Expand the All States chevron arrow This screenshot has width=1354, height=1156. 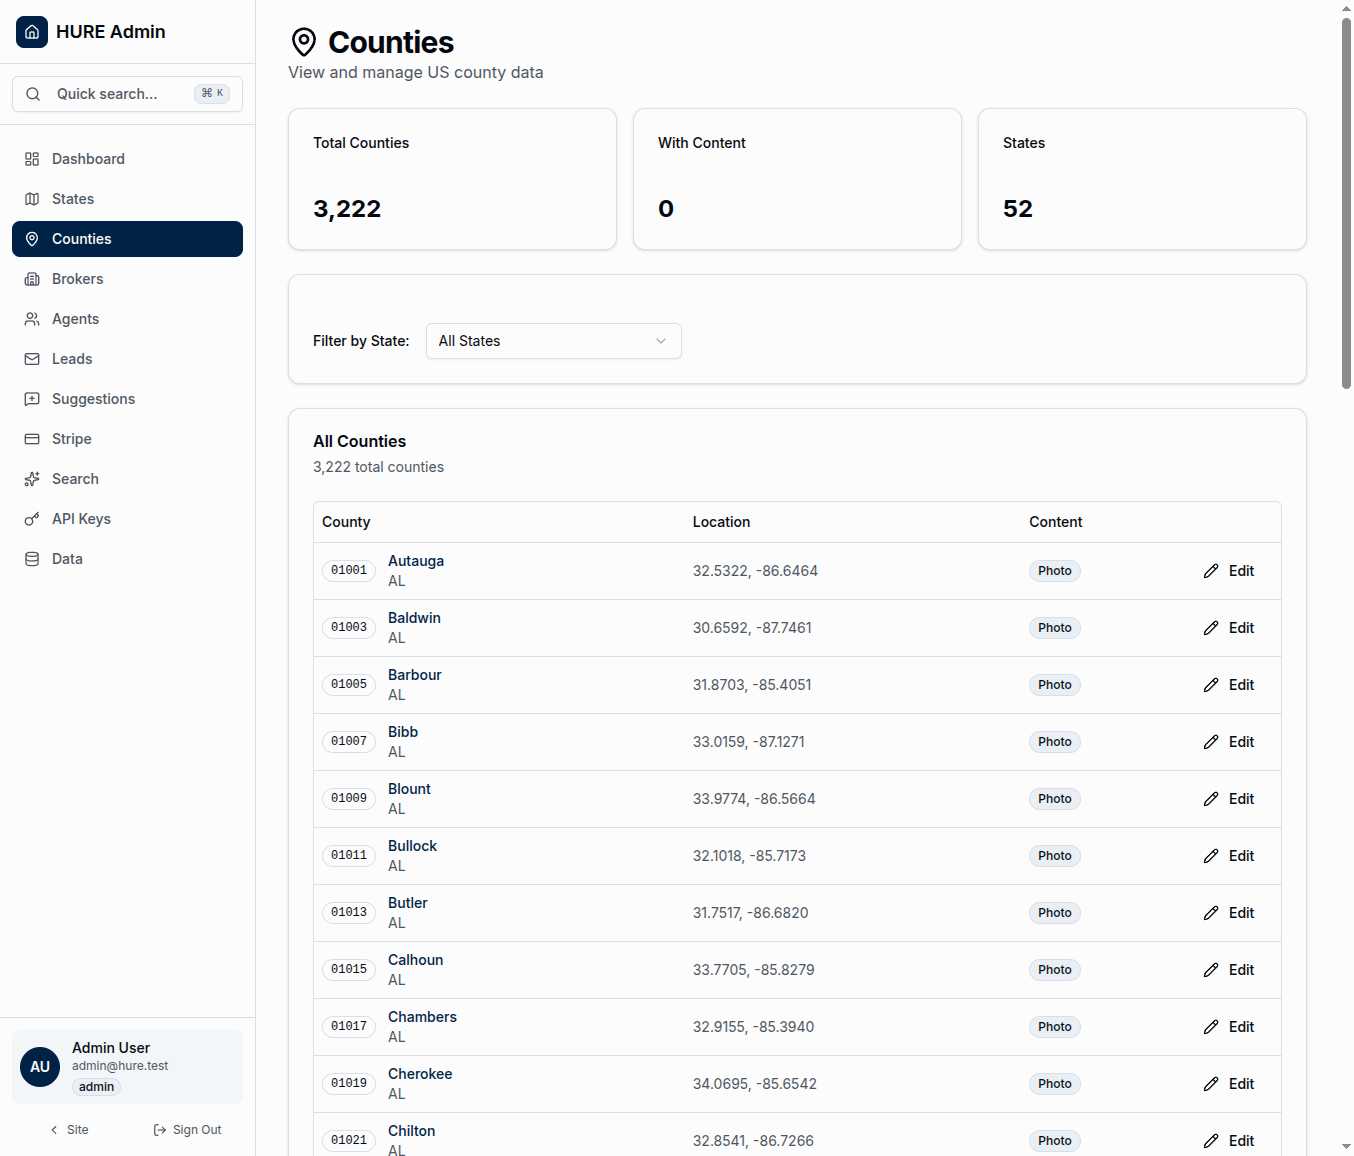[x=661, y=341]
